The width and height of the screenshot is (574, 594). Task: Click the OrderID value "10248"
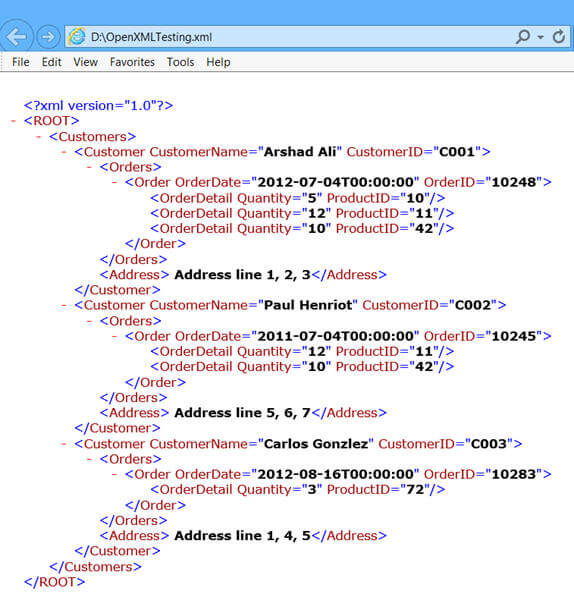click(514, 182)
